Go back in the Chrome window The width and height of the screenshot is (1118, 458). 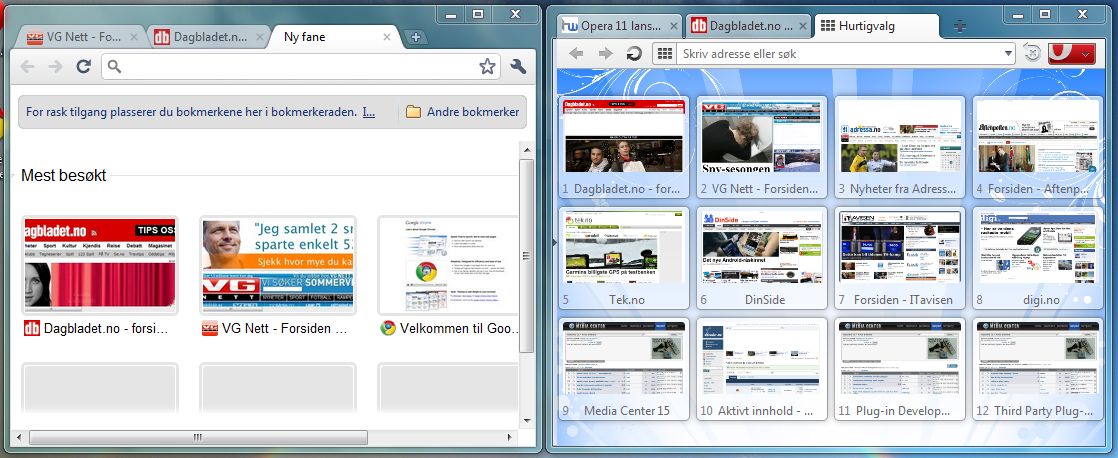tap(27, 67)
